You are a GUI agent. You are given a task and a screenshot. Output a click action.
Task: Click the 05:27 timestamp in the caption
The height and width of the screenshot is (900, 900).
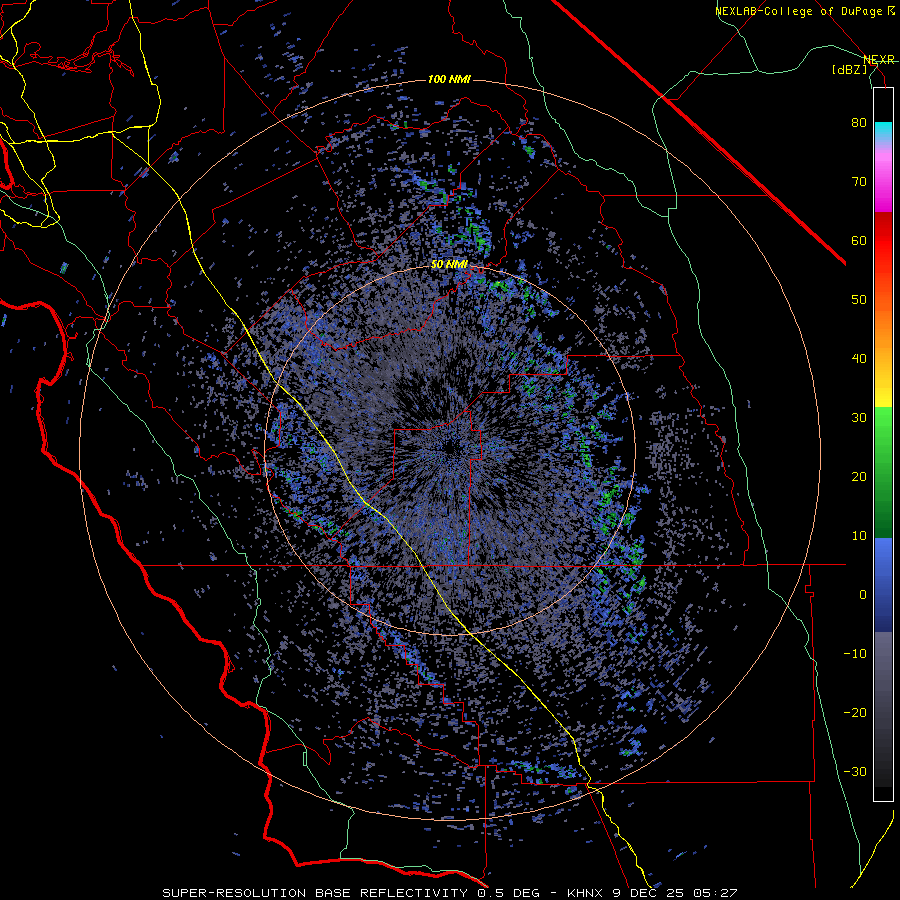coord(717,893)
